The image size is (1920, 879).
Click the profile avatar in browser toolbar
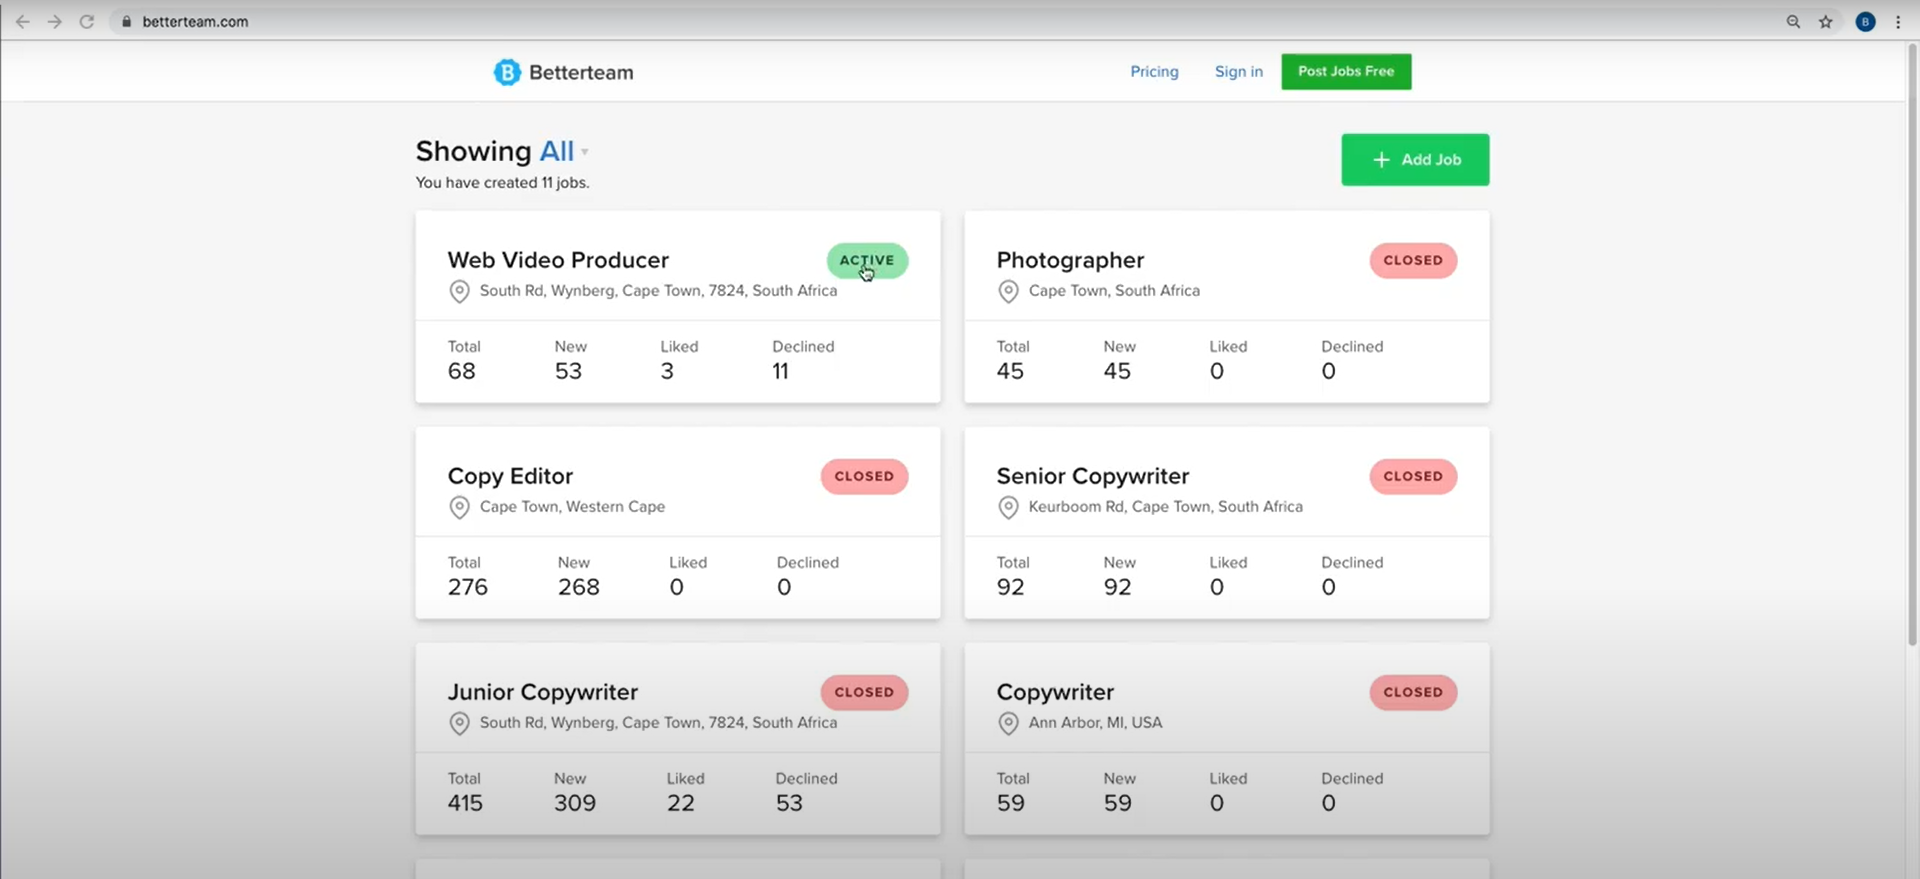(x=1865, y=21)
